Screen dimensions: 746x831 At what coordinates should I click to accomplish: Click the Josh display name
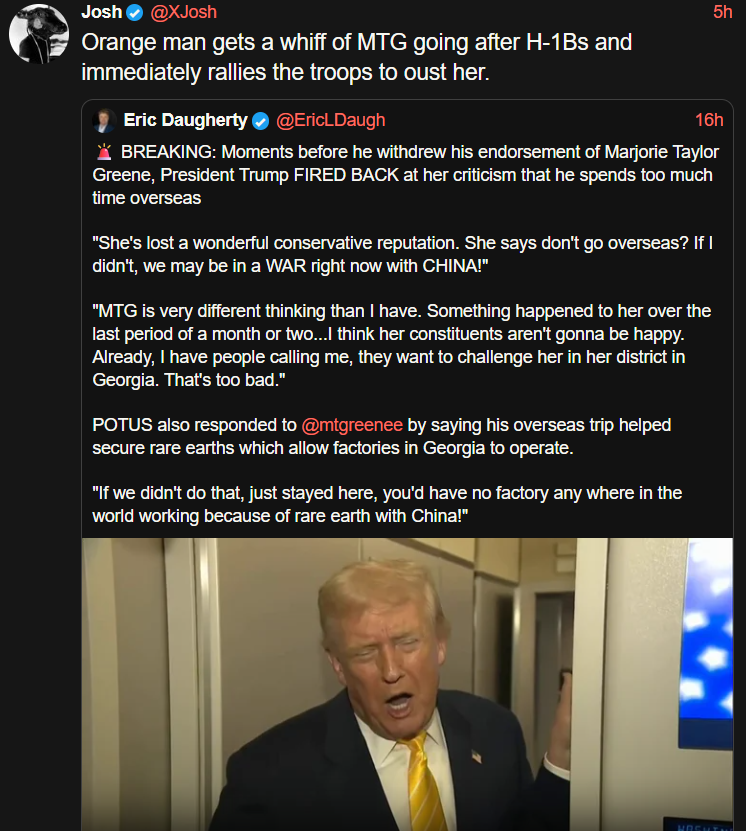102,12
